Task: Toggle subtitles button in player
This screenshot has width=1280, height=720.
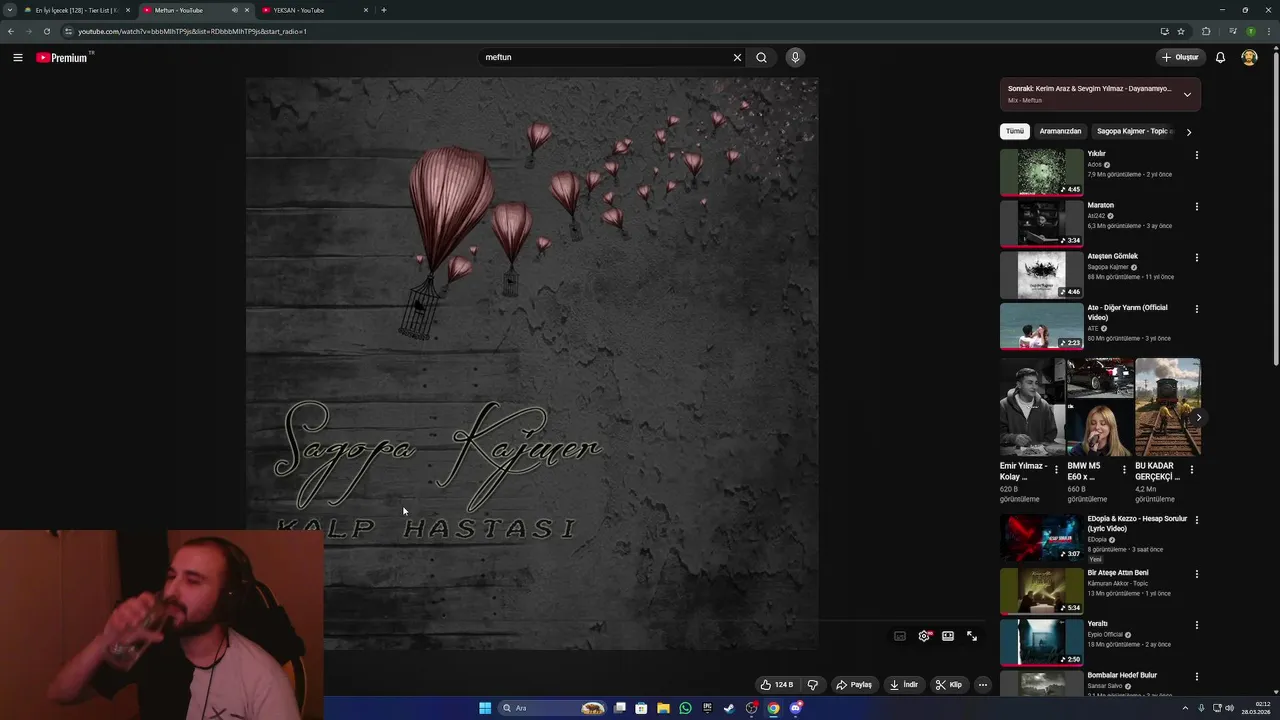Action: 900,636
